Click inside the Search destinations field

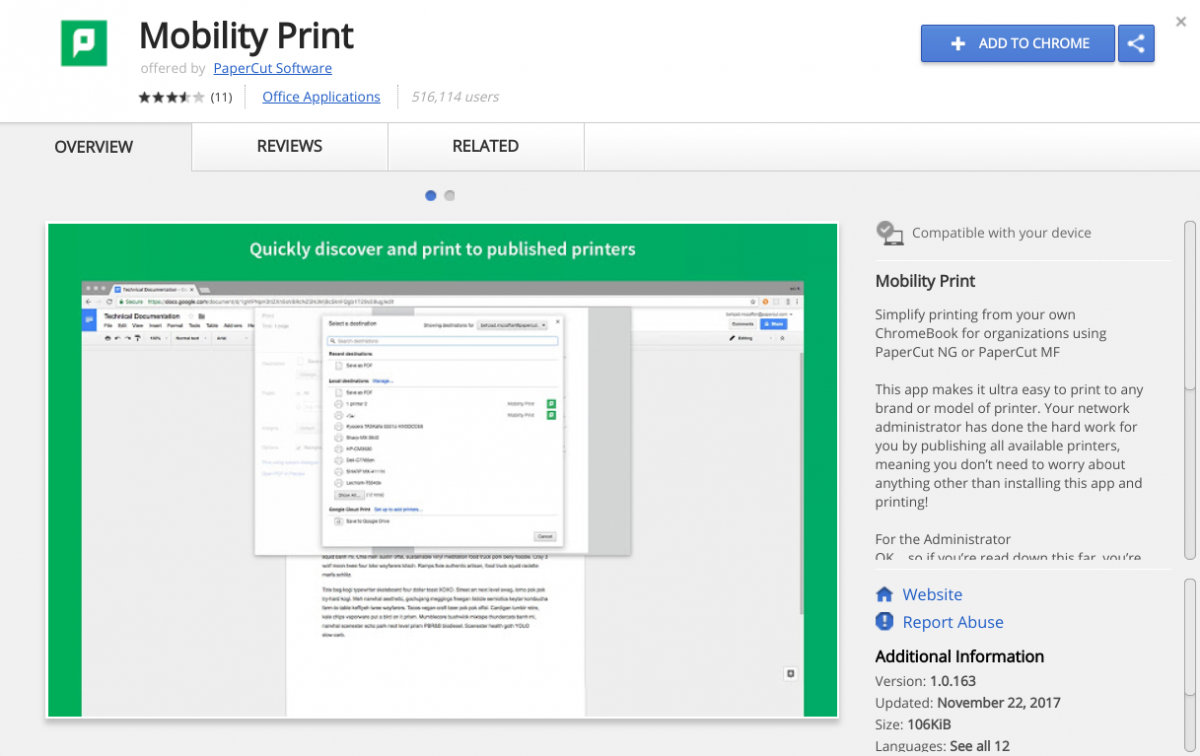coord(447,341)
